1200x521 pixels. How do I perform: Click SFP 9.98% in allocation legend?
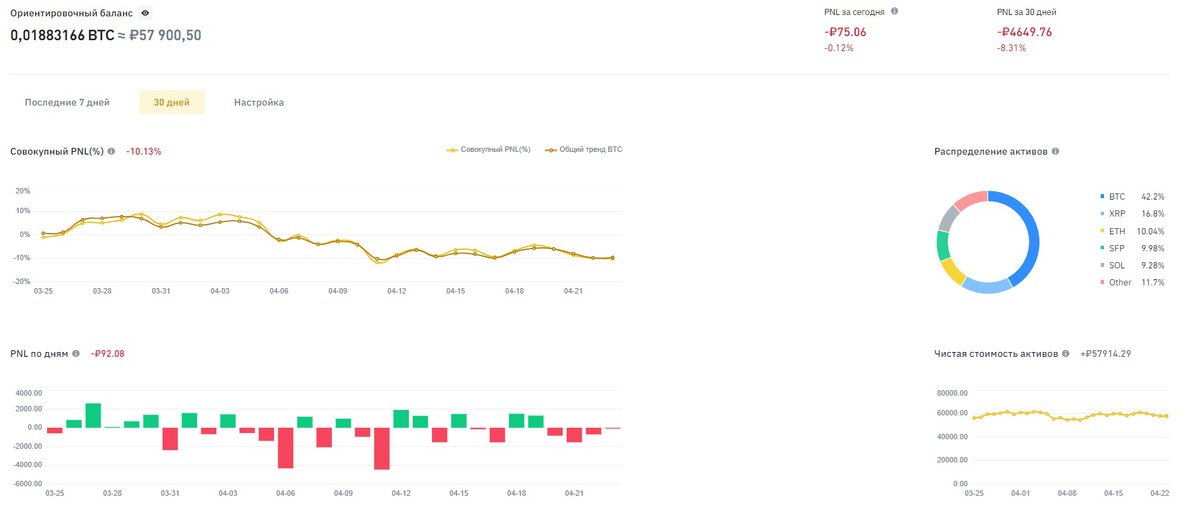coord(1130,248)
